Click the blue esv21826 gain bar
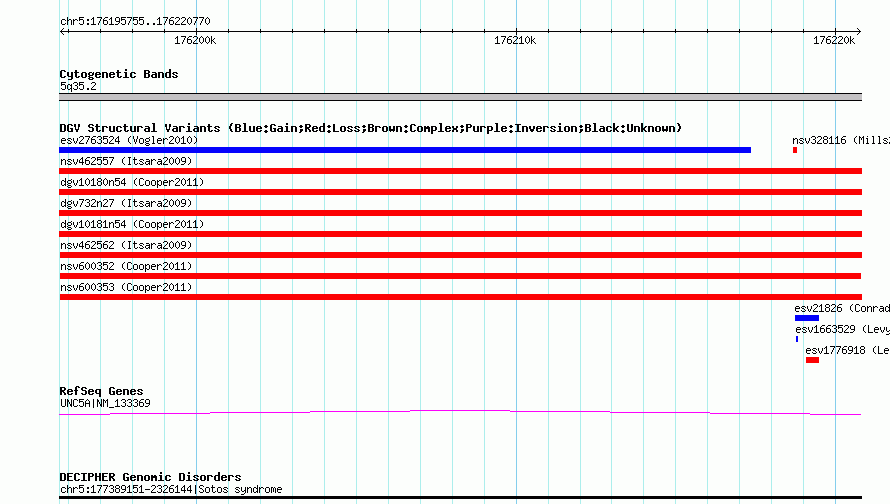890x504 pixels. [x=807, y=318]
